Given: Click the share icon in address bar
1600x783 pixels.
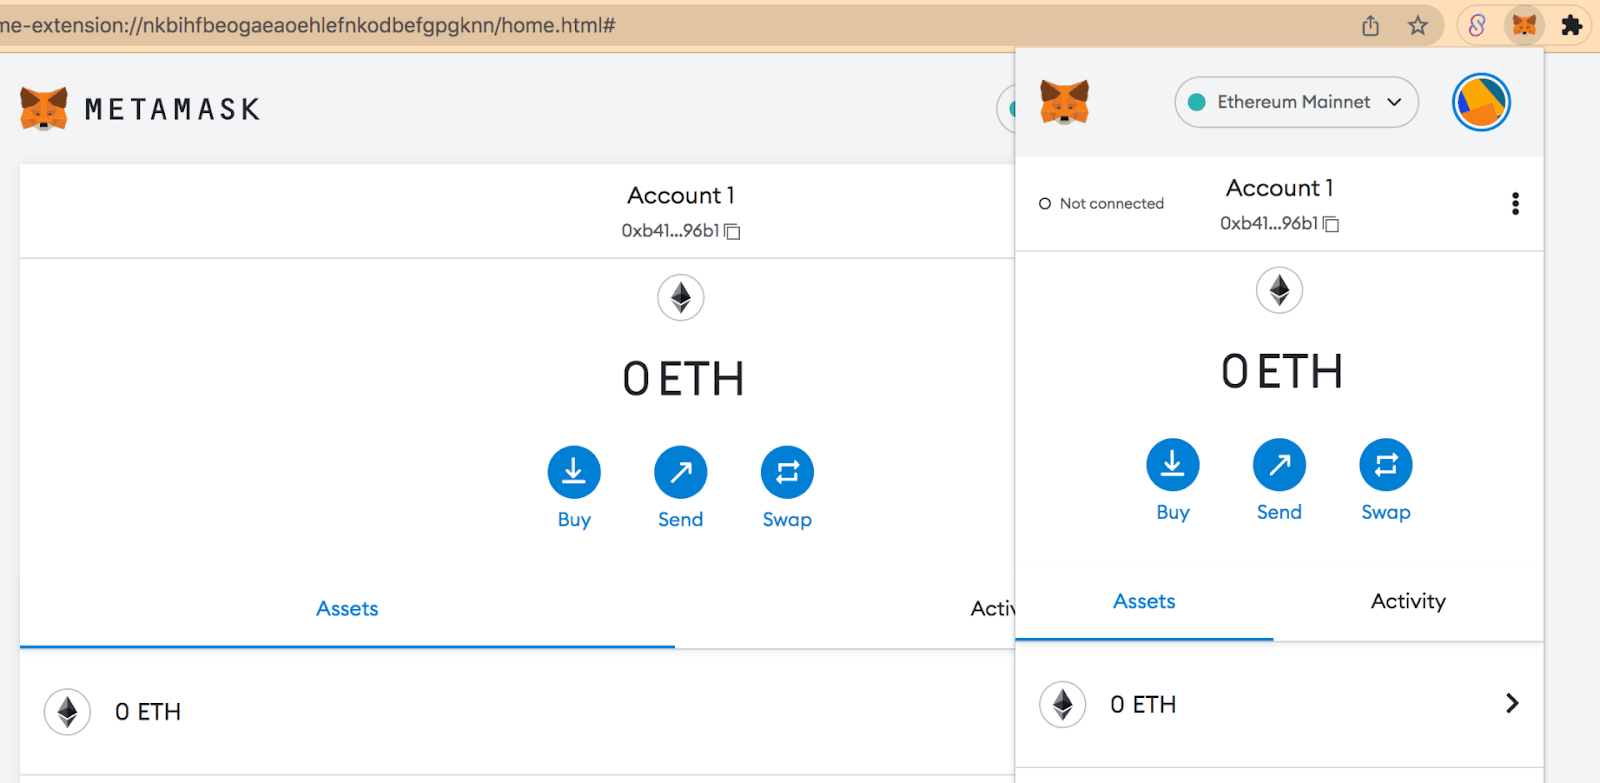Looking at the screenshot, I should click(x=1371, y=26).
